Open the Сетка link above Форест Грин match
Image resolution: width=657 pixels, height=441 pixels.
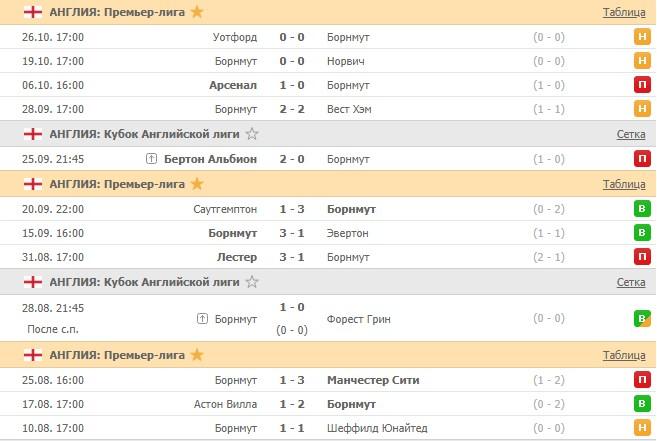point(630,282)
